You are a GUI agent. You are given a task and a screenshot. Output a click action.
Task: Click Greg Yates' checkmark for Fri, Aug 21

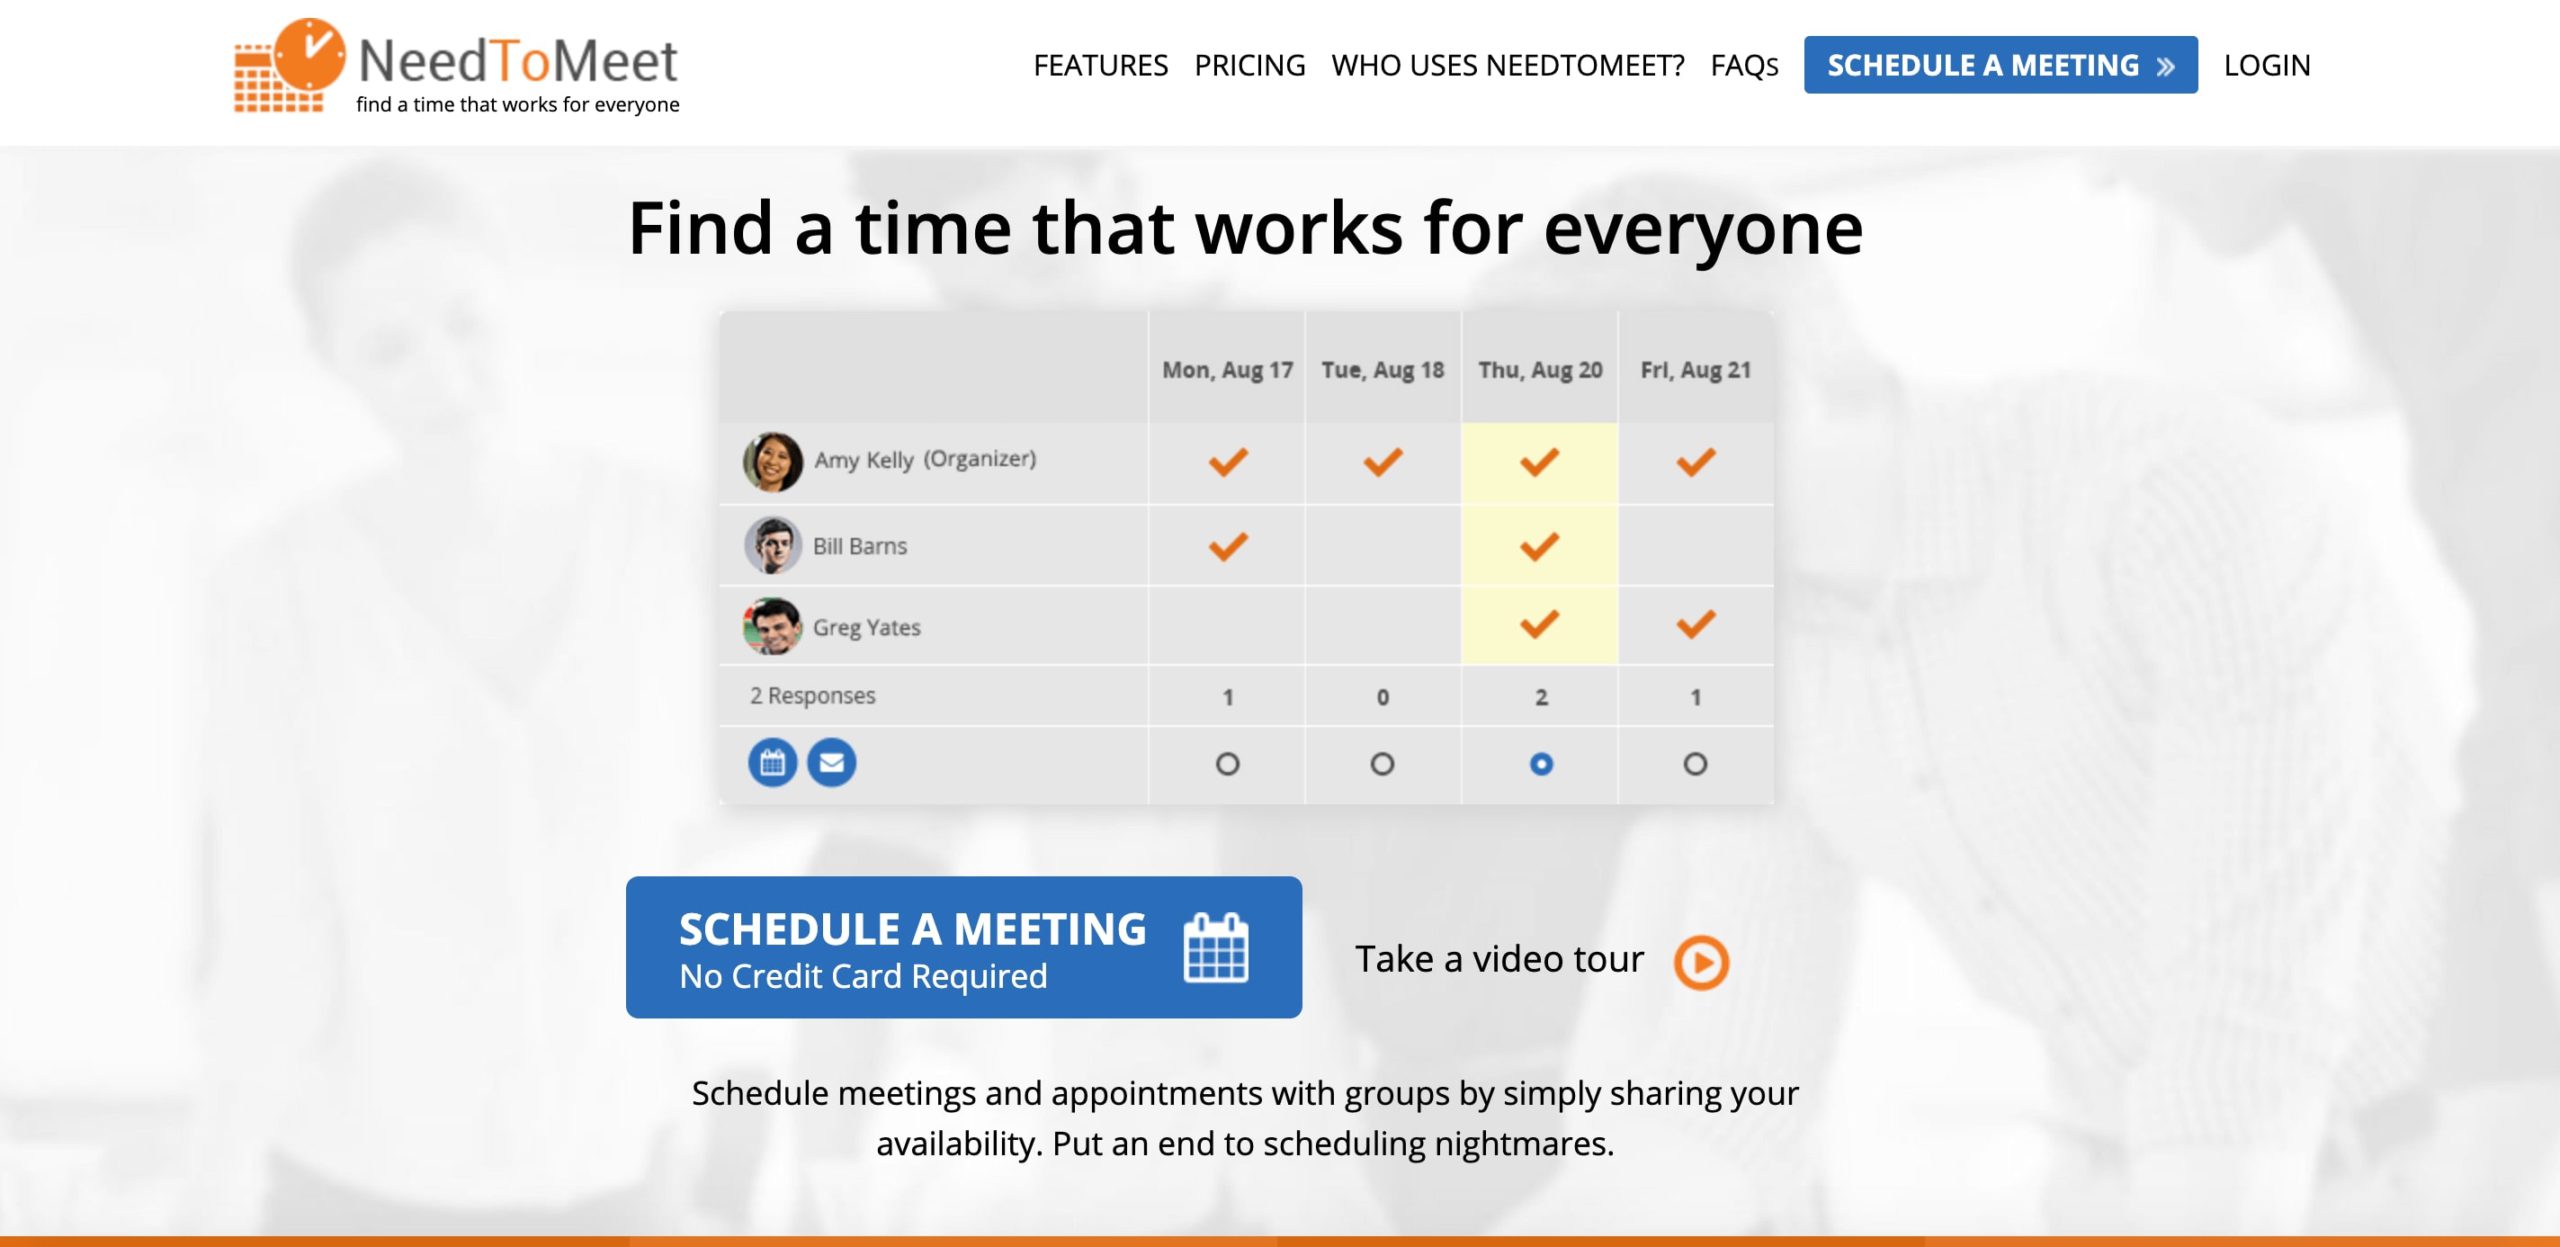1696,624
